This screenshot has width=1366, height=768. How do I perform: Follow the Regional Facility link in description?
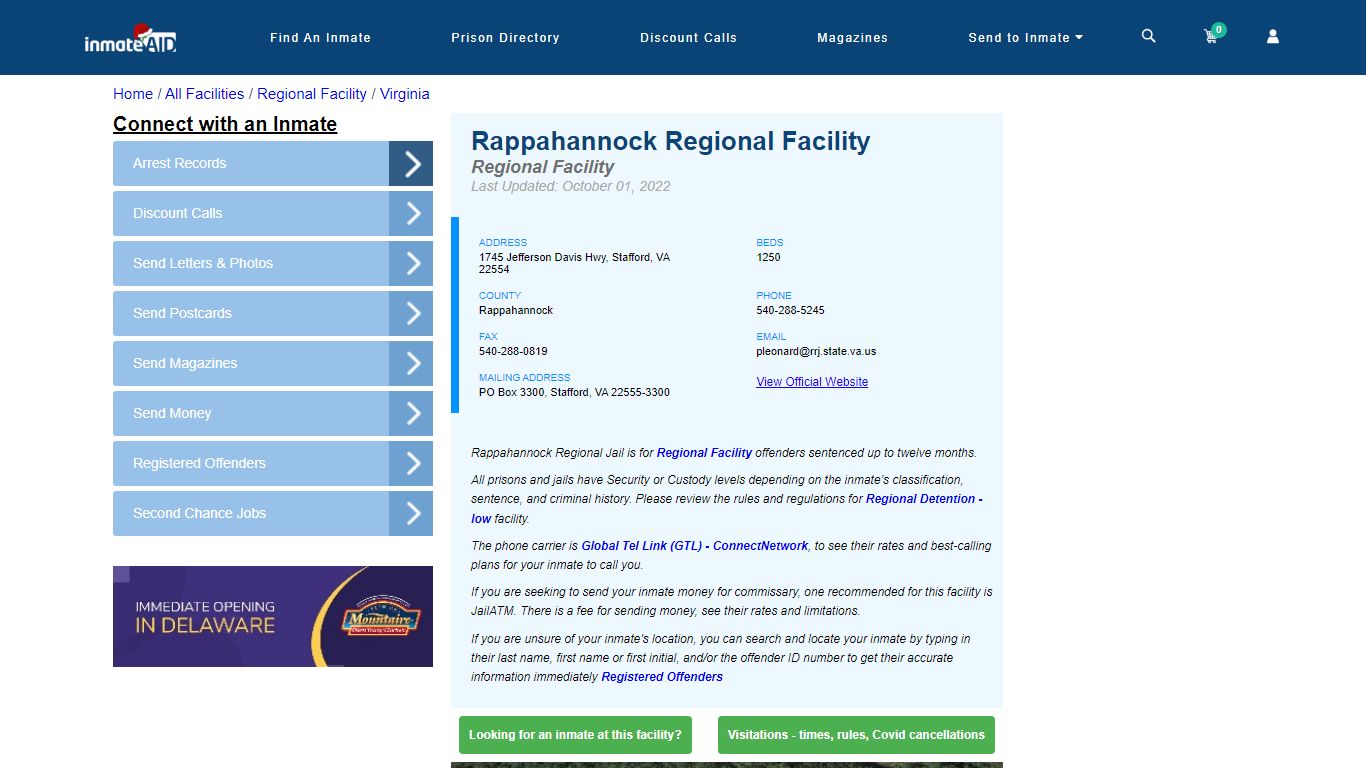point(704,453)
